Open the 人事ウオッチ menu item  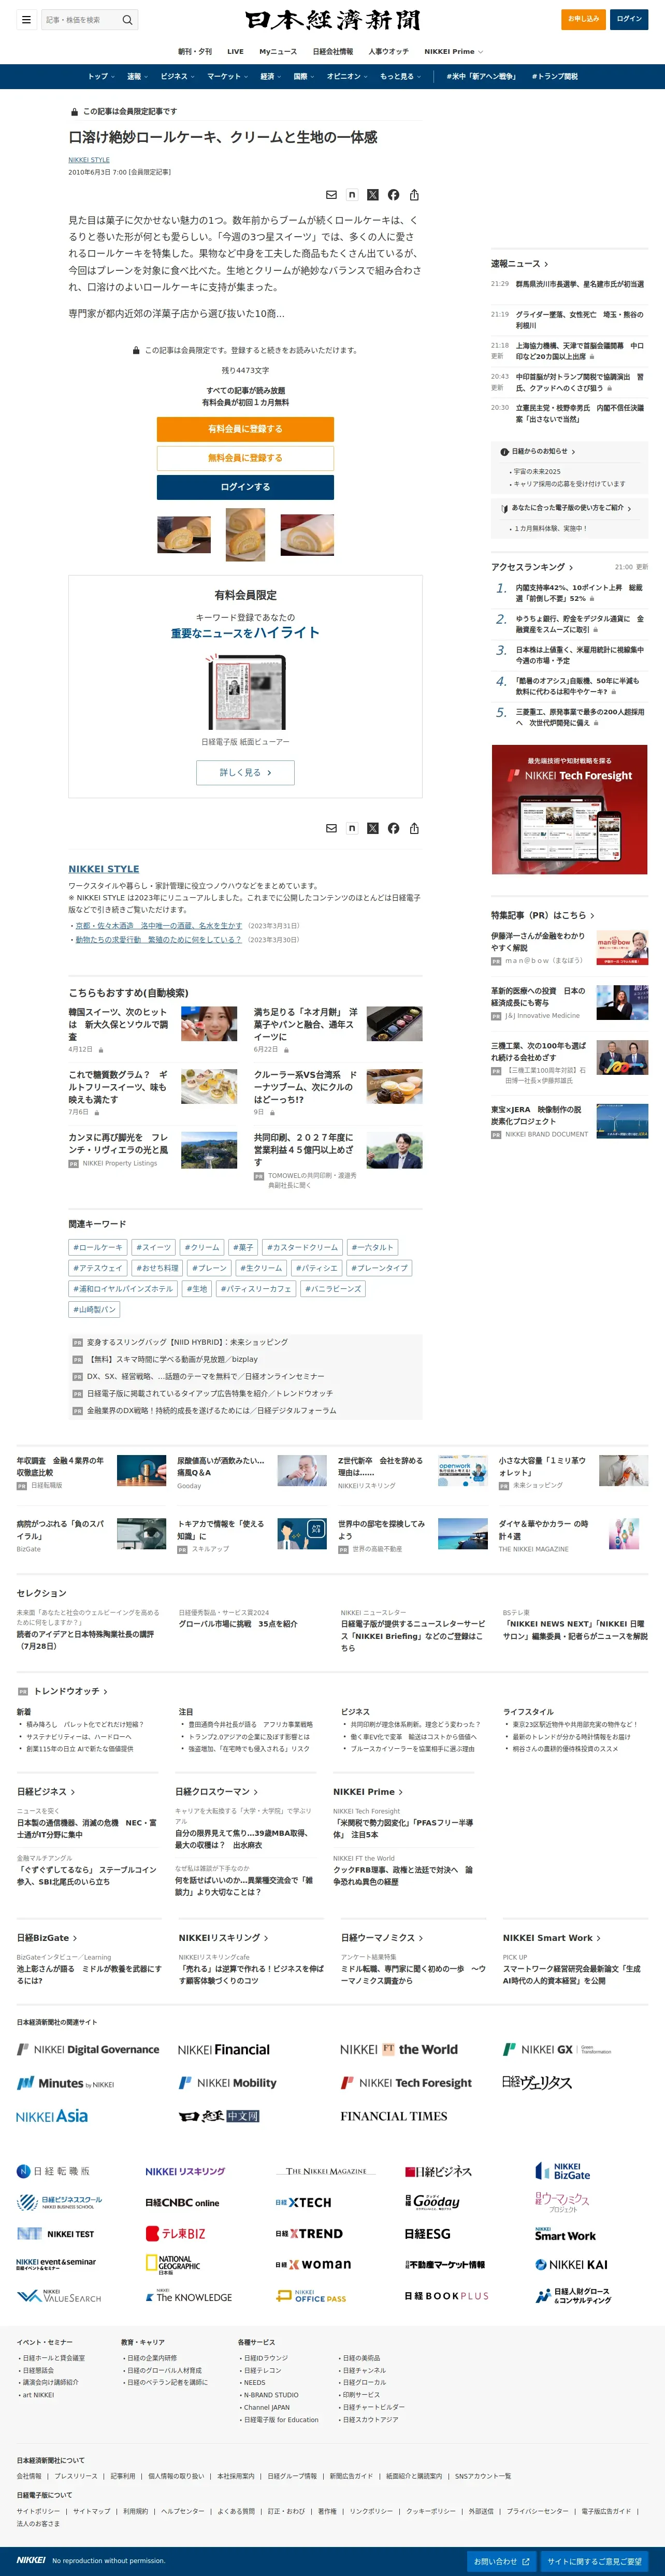[388, 51]
